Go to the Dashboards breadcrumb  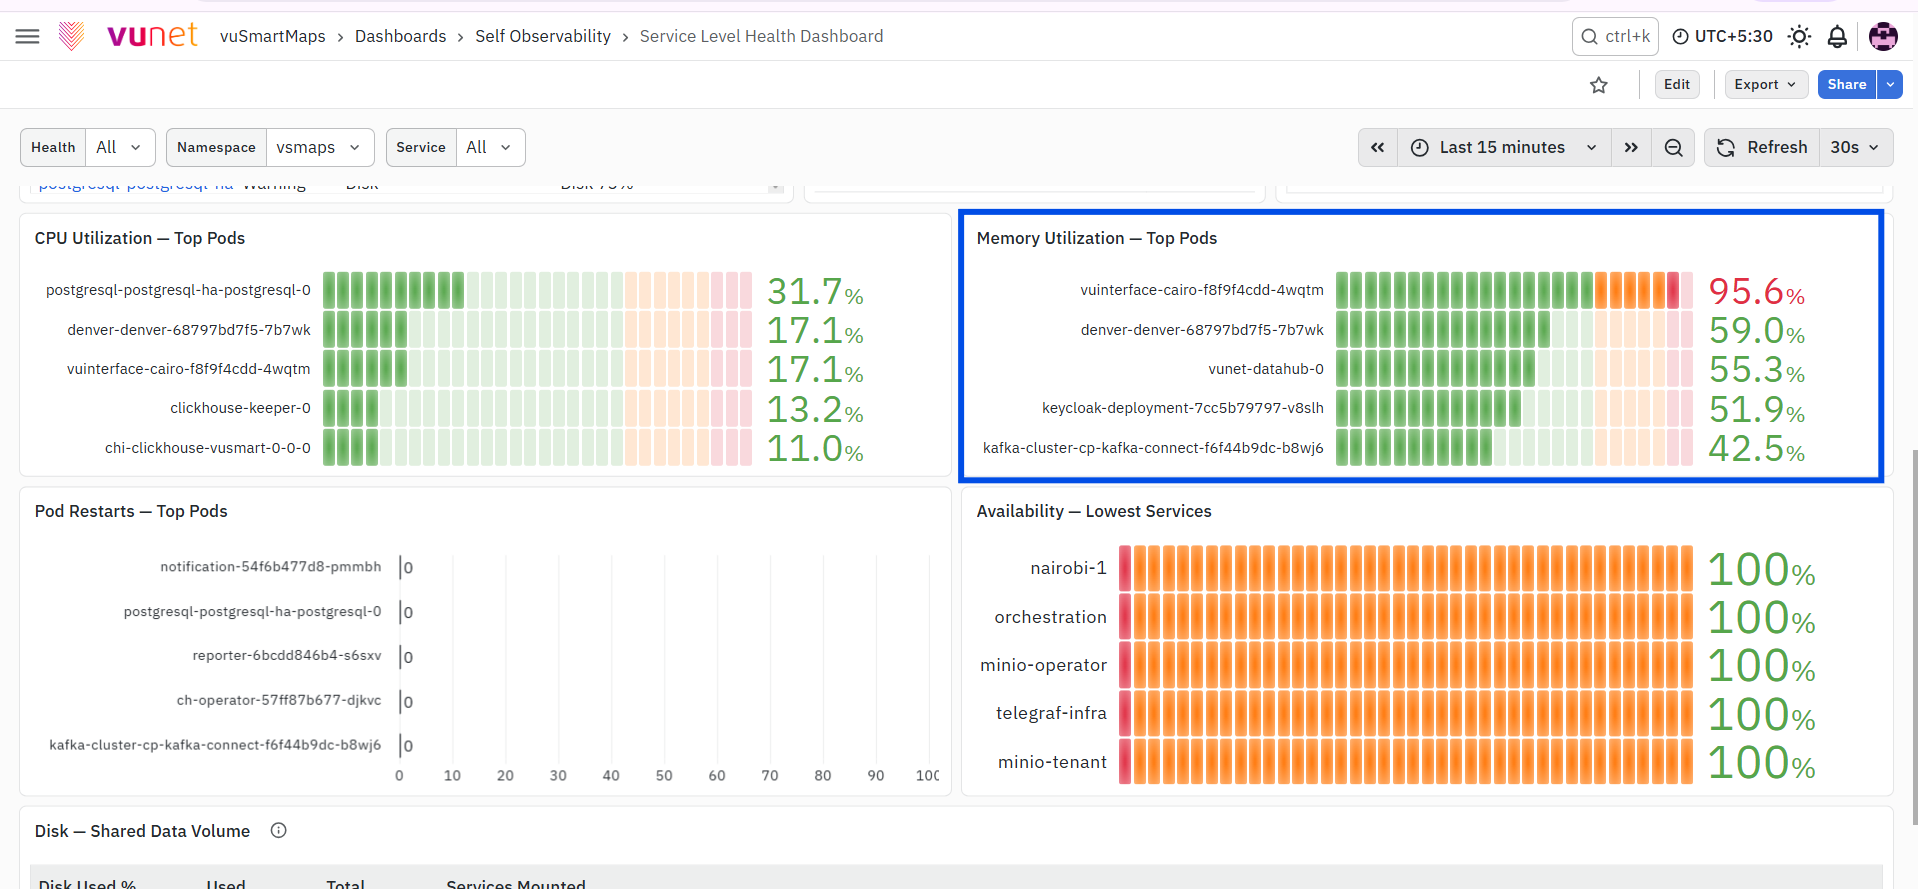(401, 37)
